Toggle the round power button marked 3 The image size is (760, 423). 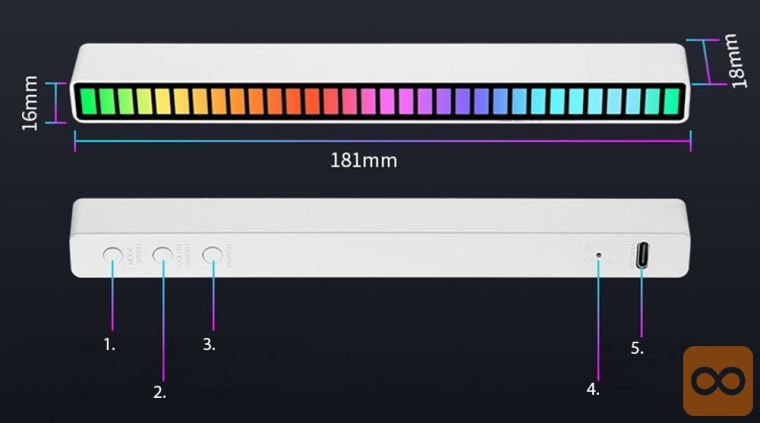click(212, 254)
